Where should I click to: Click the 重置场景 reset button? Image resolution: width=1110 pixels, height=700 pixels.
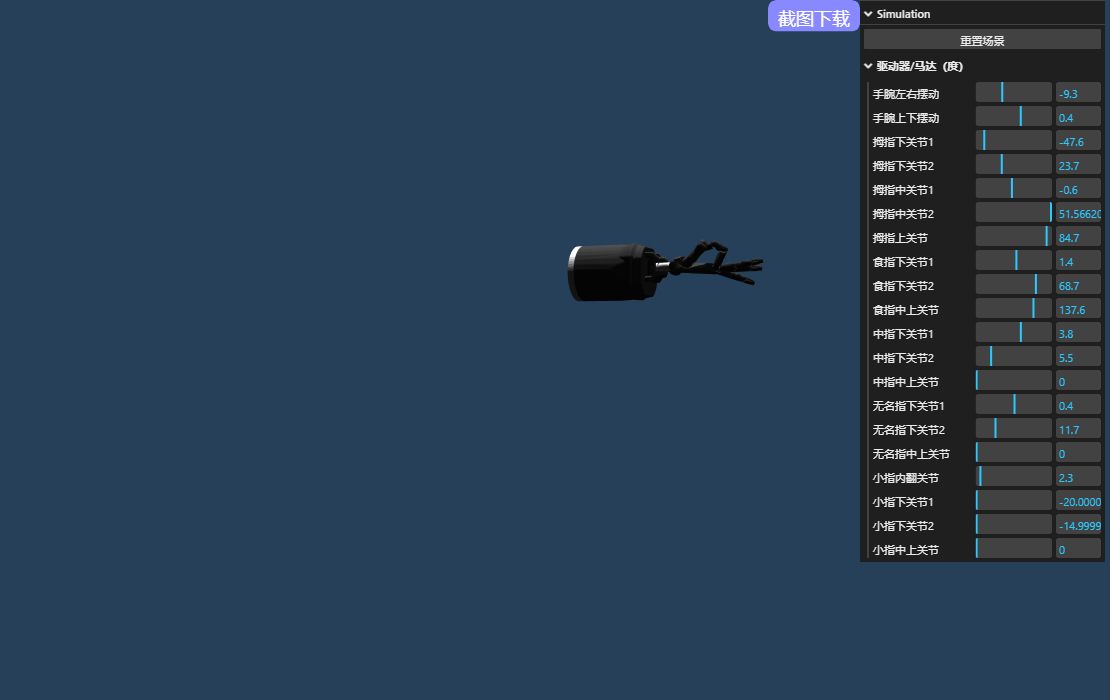click(982, 40)
